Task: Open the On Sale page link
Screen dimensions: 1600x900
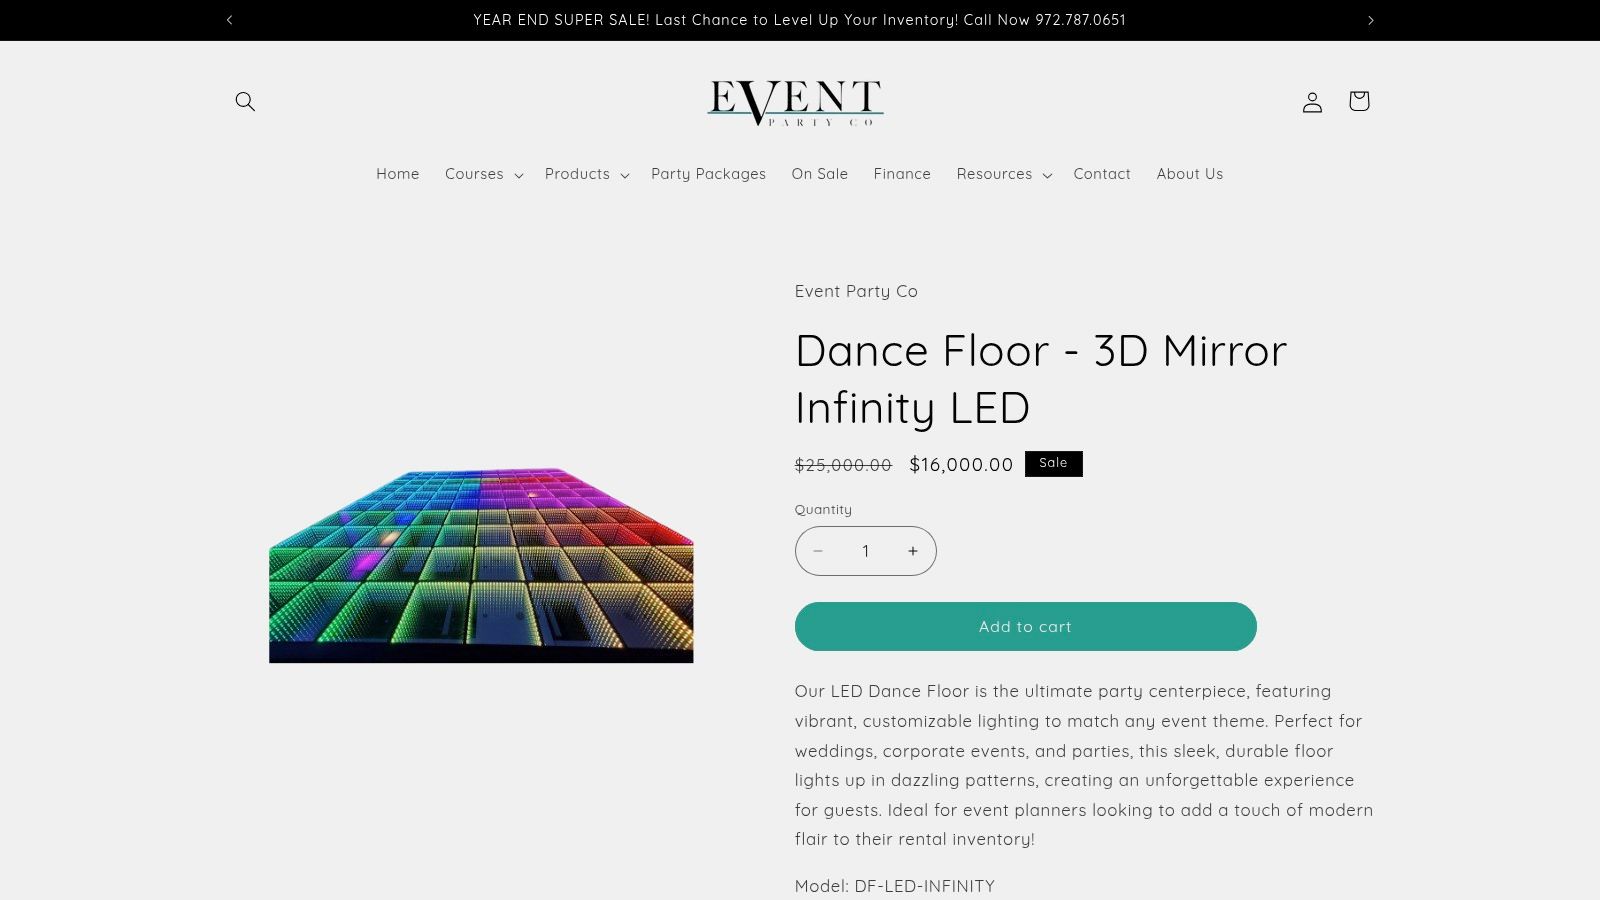Action: pyautogui.click(x=819, y=174)
